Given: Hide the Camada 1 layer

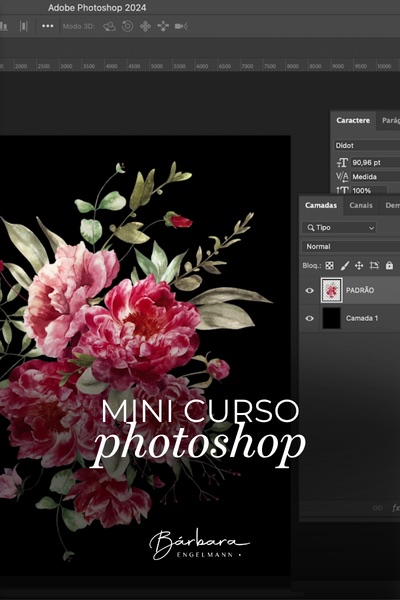Looking at the screenshot, I should pyautogui.click(x=309, y=318).
